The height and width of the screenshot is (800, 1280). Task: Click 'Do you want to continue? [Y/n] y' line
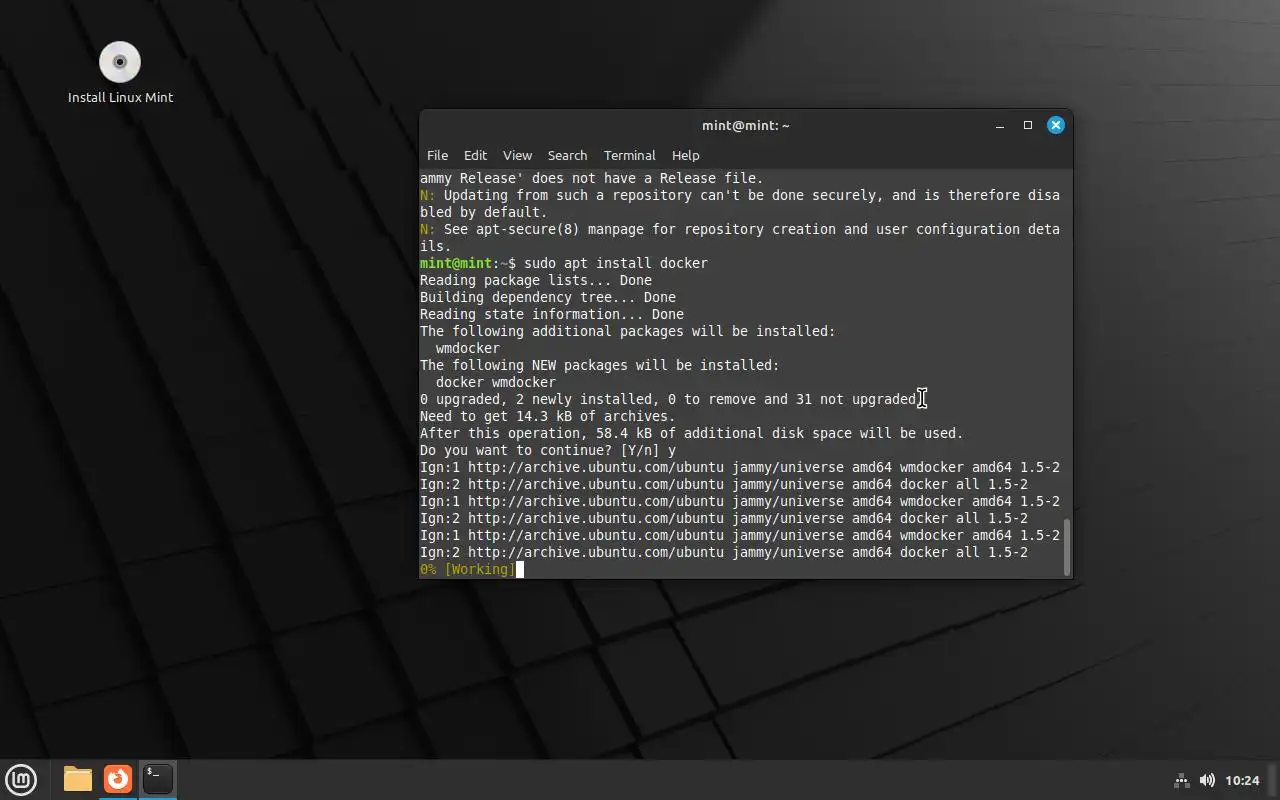[548, 450]
